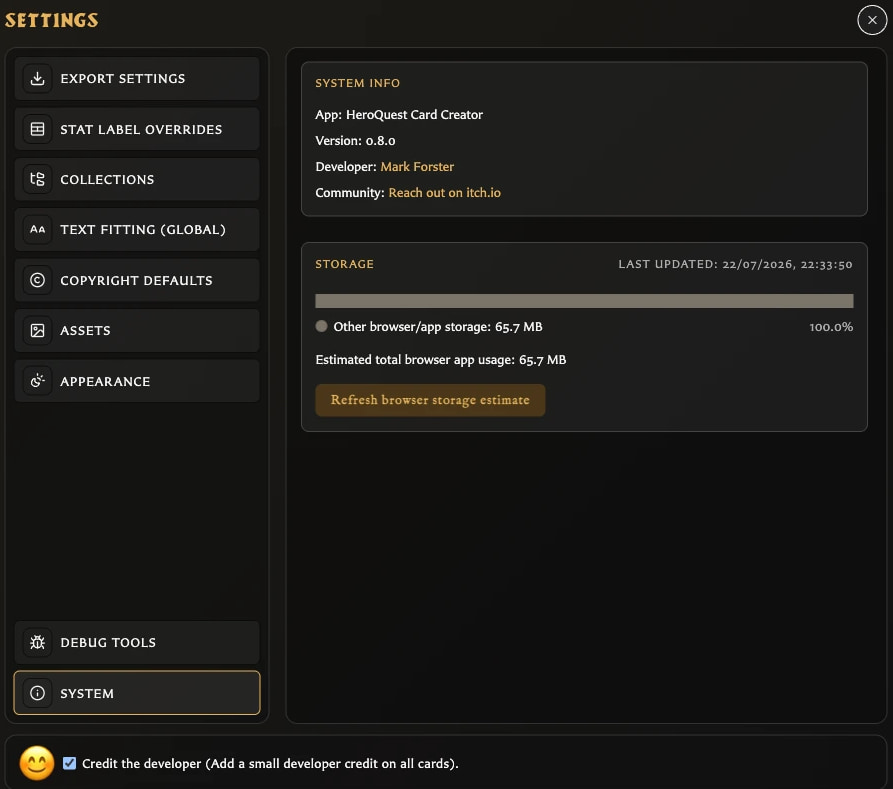Go to Copyright Defaults section

[x=137, y=280]
